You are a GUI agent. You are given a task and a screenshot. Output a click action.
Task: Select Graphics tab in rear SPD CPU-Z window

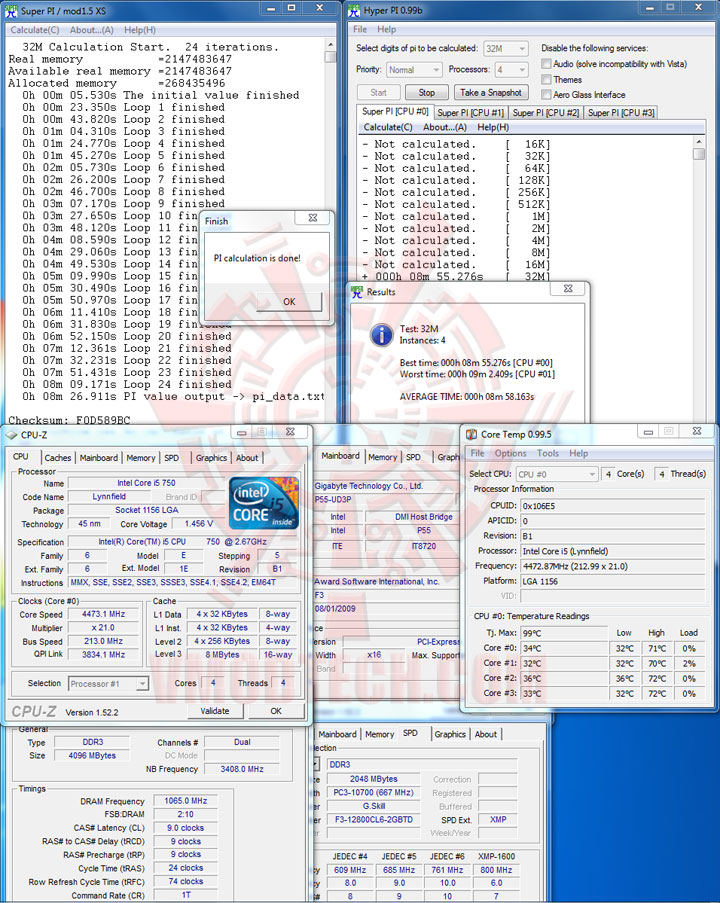pos(450,734)
